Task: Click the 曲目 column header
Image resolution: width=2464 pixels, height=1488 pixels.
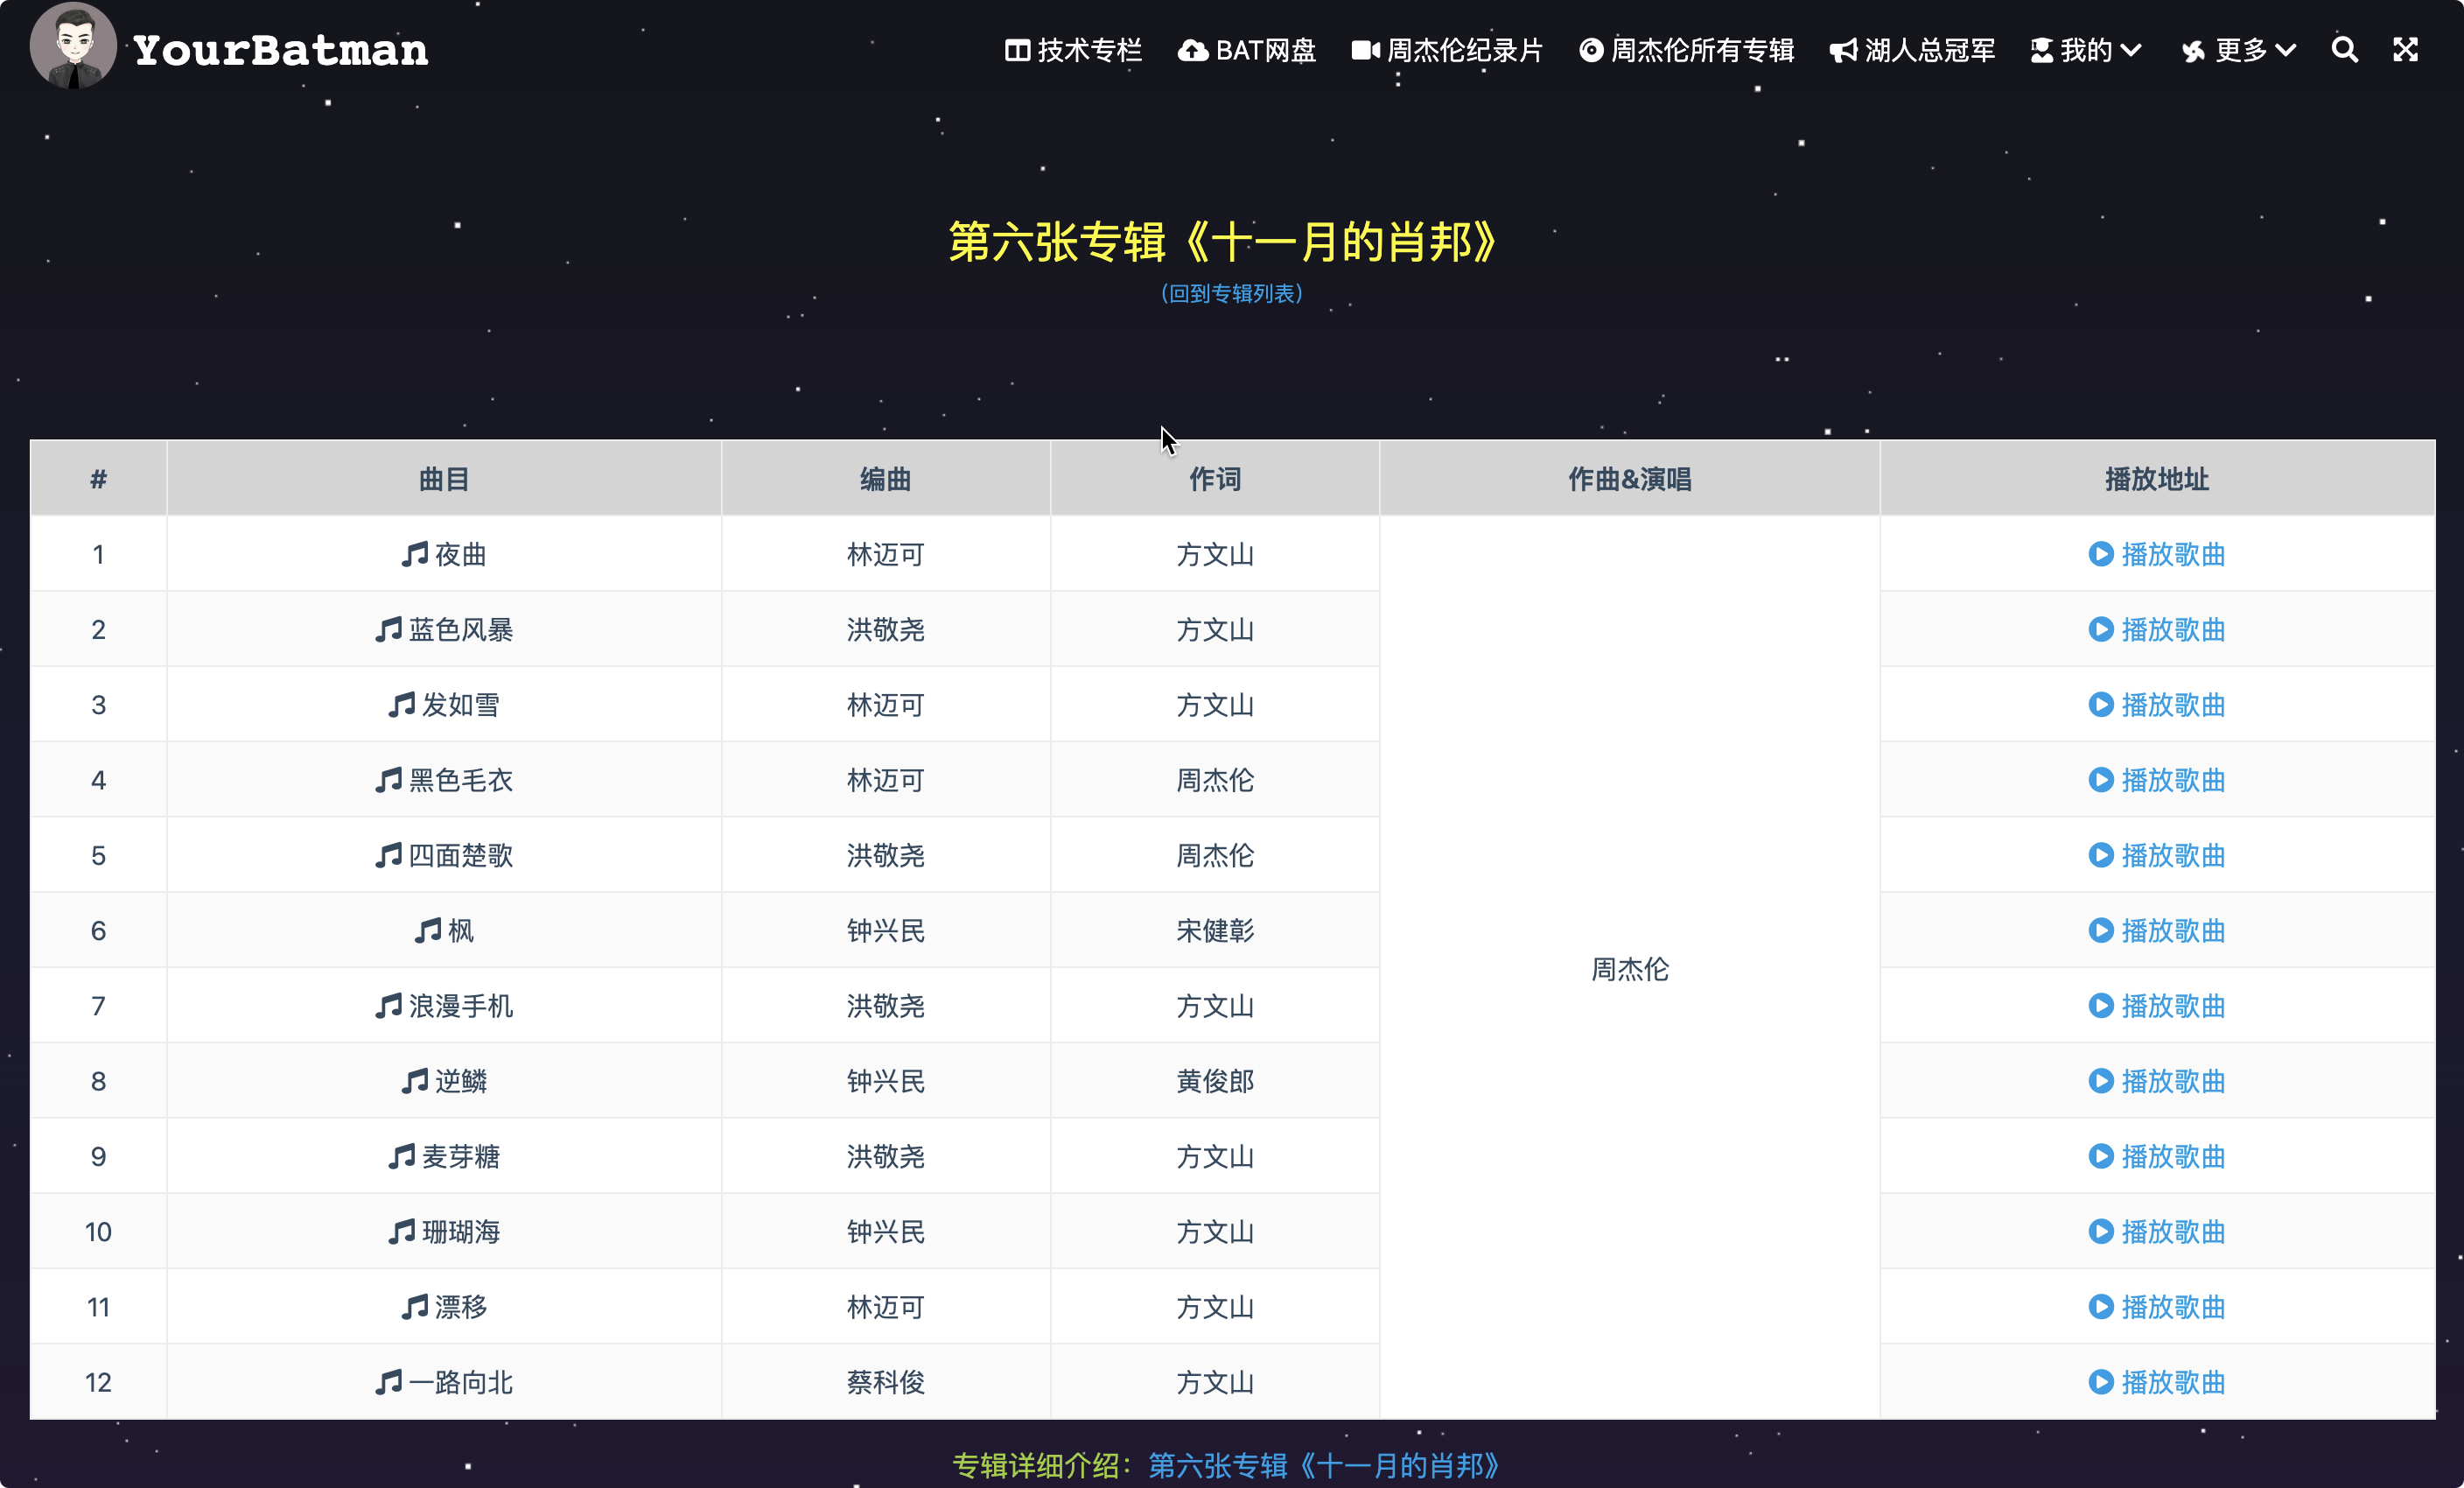Action: tap(444, 479)
